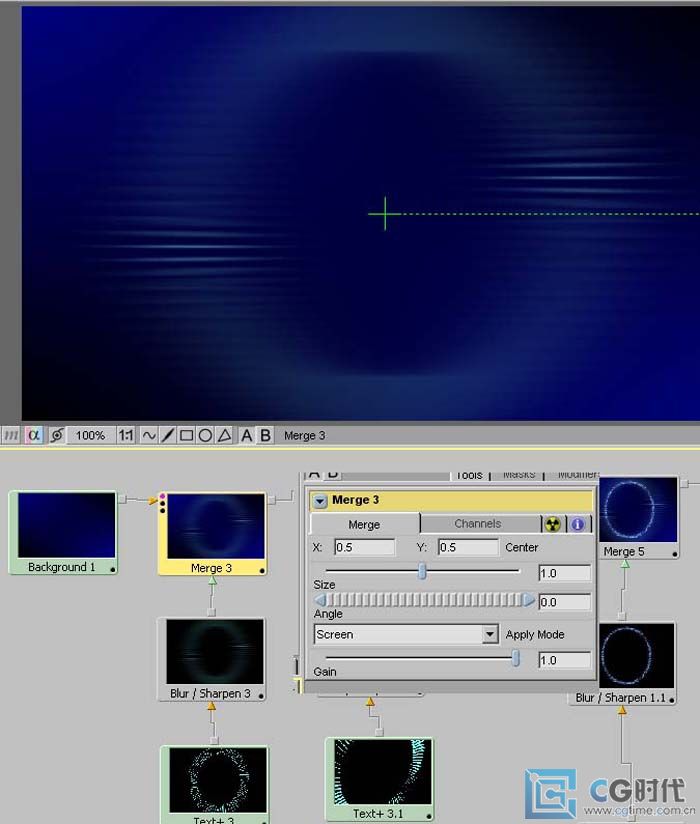The width and height of the screenshot is (700, 824).
Task: Click the view dot on Merge 5 node
Action: click(x=674, y=554)
